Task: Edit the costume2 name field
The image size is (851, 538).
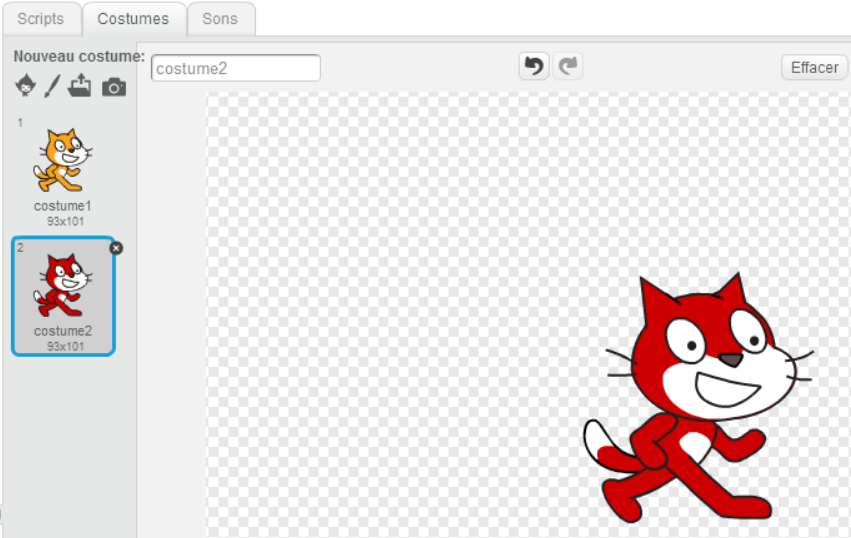Action: point(236,68)
